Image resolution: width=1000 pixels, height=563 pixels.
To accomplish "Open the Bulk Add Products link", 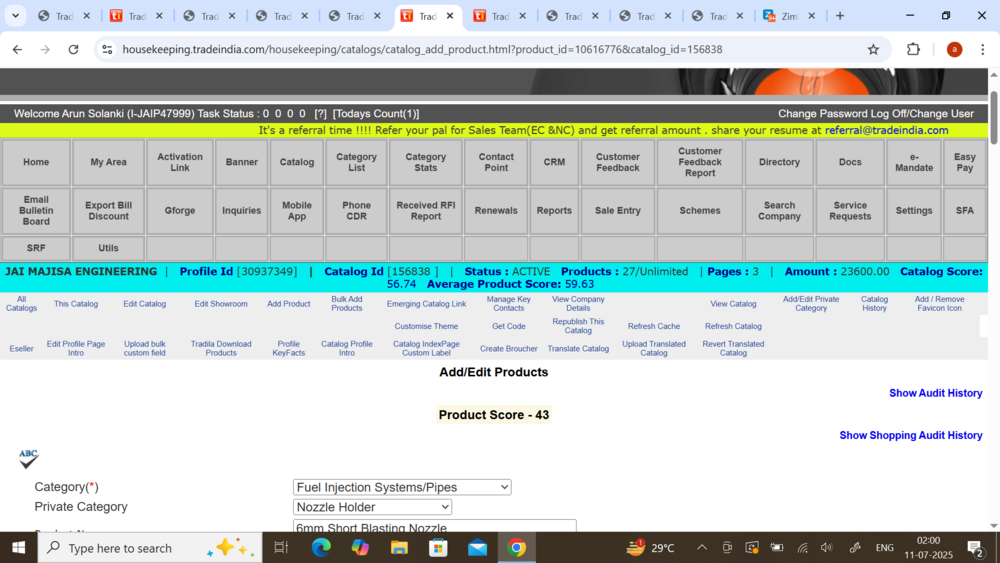I will pos(347,303).
